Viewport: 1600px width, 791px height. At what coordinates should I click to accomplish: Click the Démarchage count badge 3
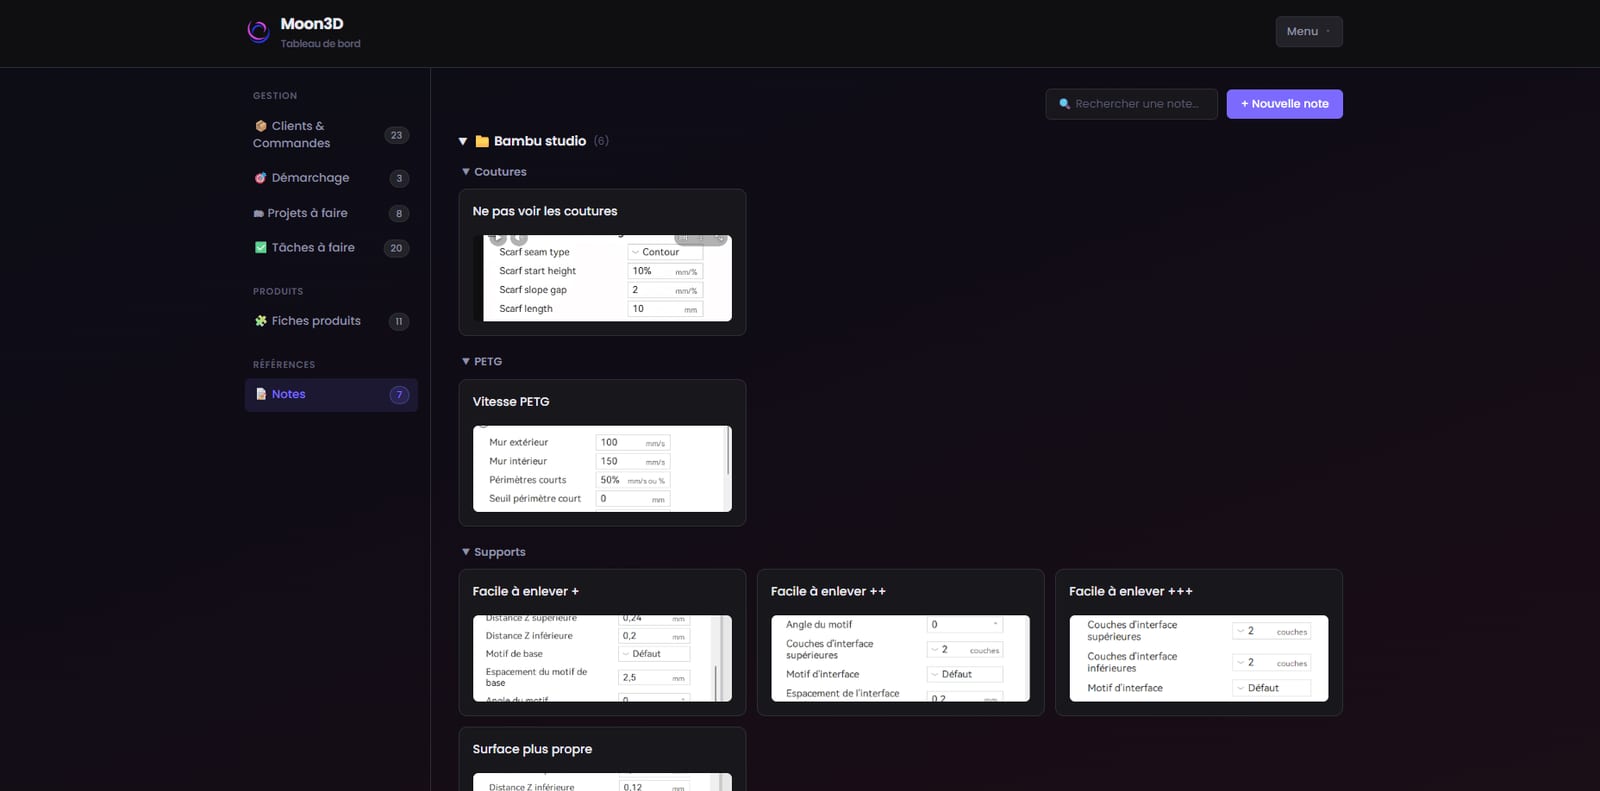coord(399,178)
